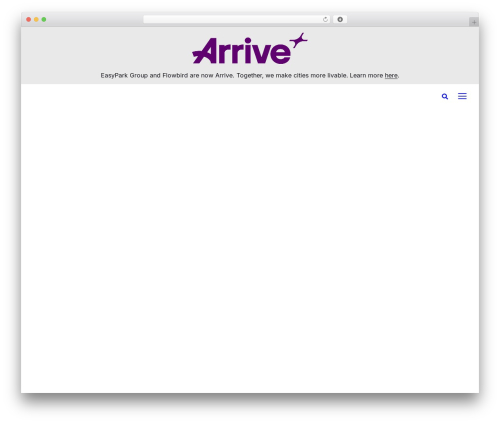Click the Arrive logo
500x423 pixels.
coord(250,49)
